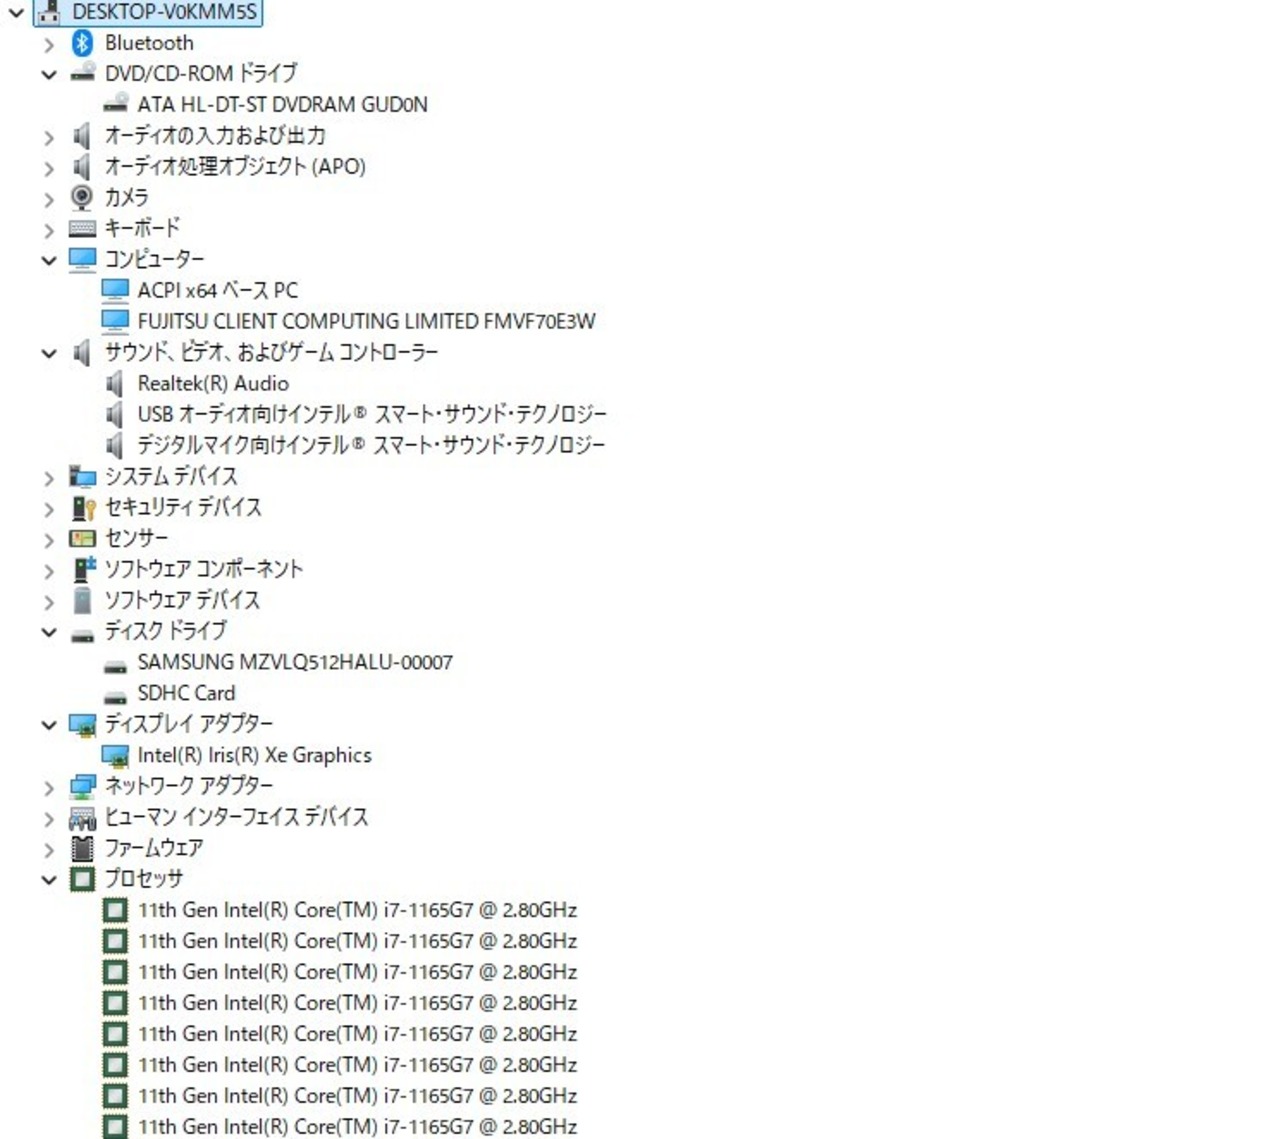
Task: Click the folder icon beside システム デバイス
Action: click(82, 476)
